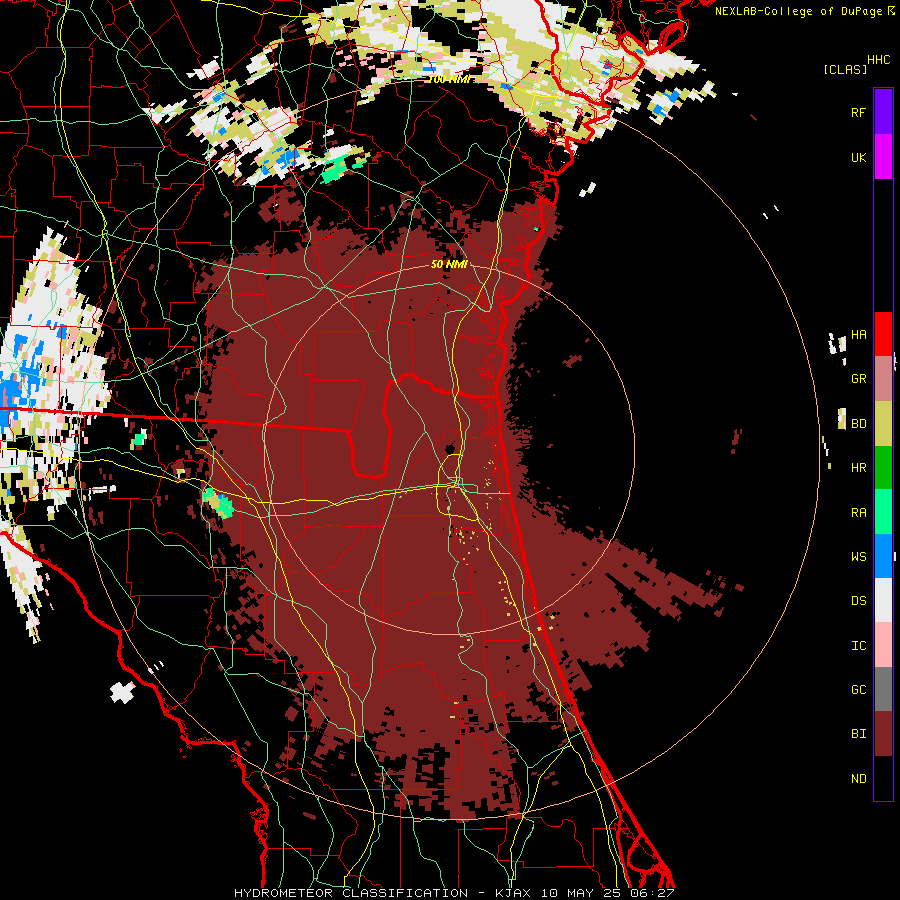The height and width of the screenshot is (900, 900).
Task: Click the WS blue legend swatch
Action: (x=883, y=556)
